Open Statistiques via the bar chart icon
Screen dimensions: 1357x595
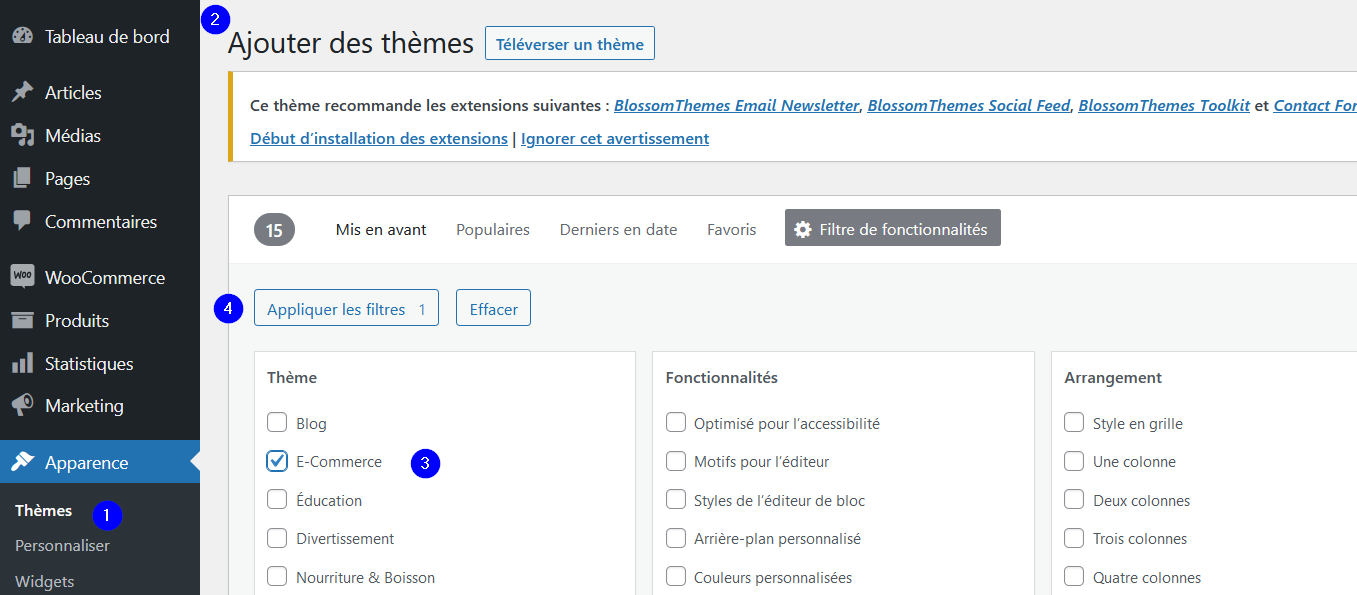coord(22,364)
